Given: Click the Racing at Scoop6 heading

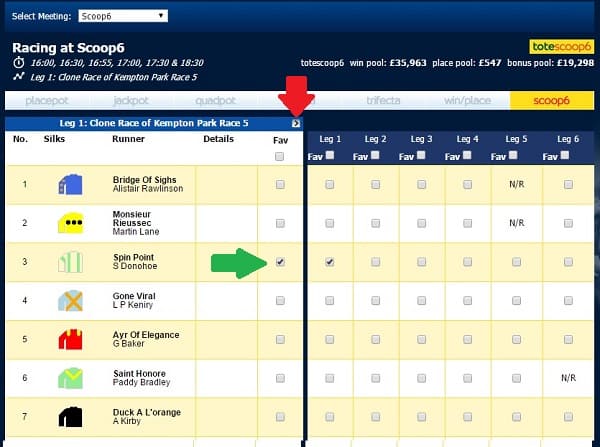Looking at the screenshot, I should coord(68,48).
